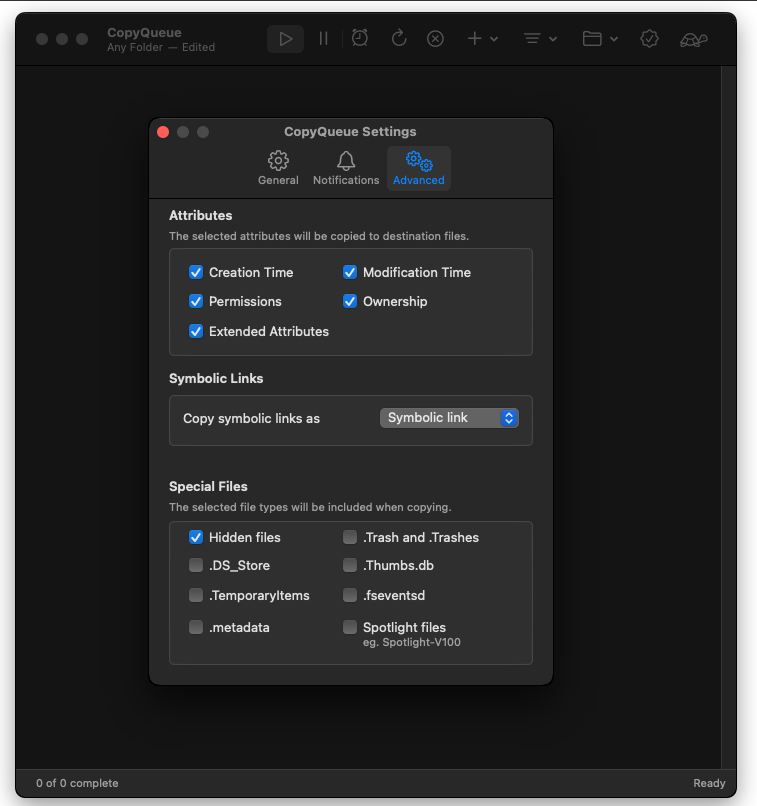Pause the copy queue

[323, 39]
